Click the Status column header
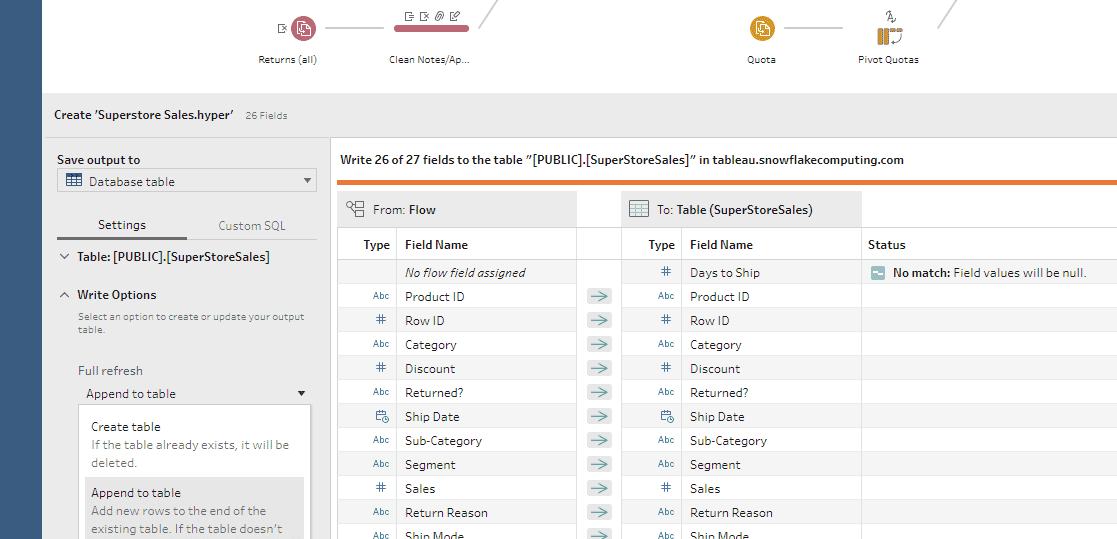 point(886,245)
